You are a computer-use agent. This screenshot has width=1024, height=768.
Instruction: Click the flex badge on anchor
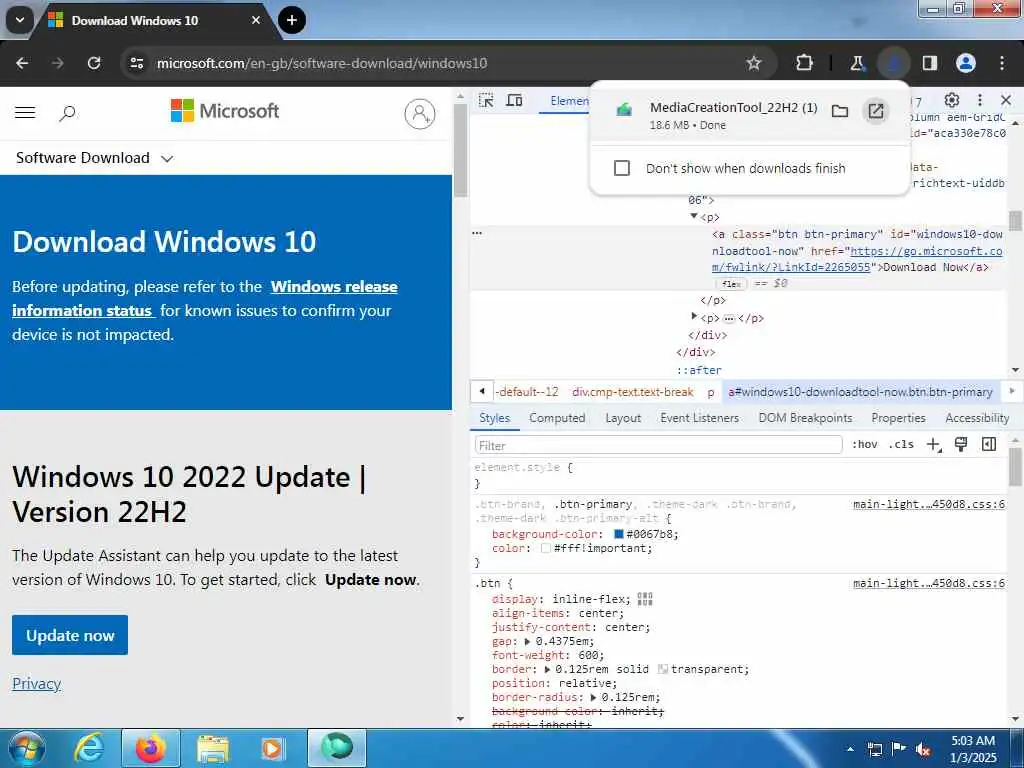coord(731,283)
